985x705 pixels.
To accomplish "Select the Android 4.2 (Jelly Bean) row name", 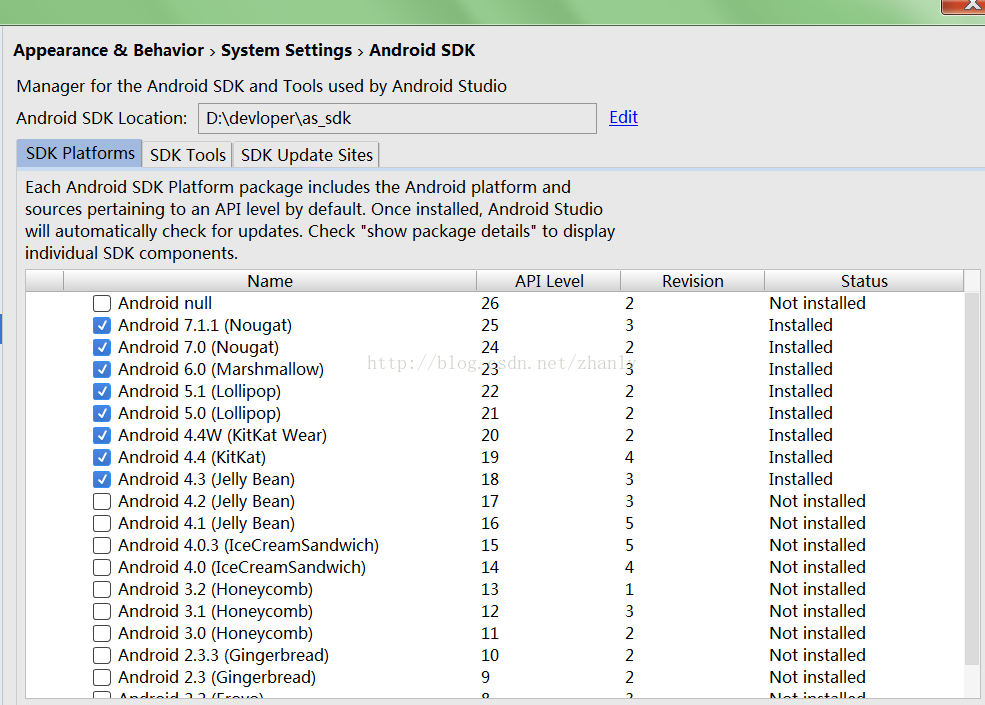I will (x=207, y=501).
